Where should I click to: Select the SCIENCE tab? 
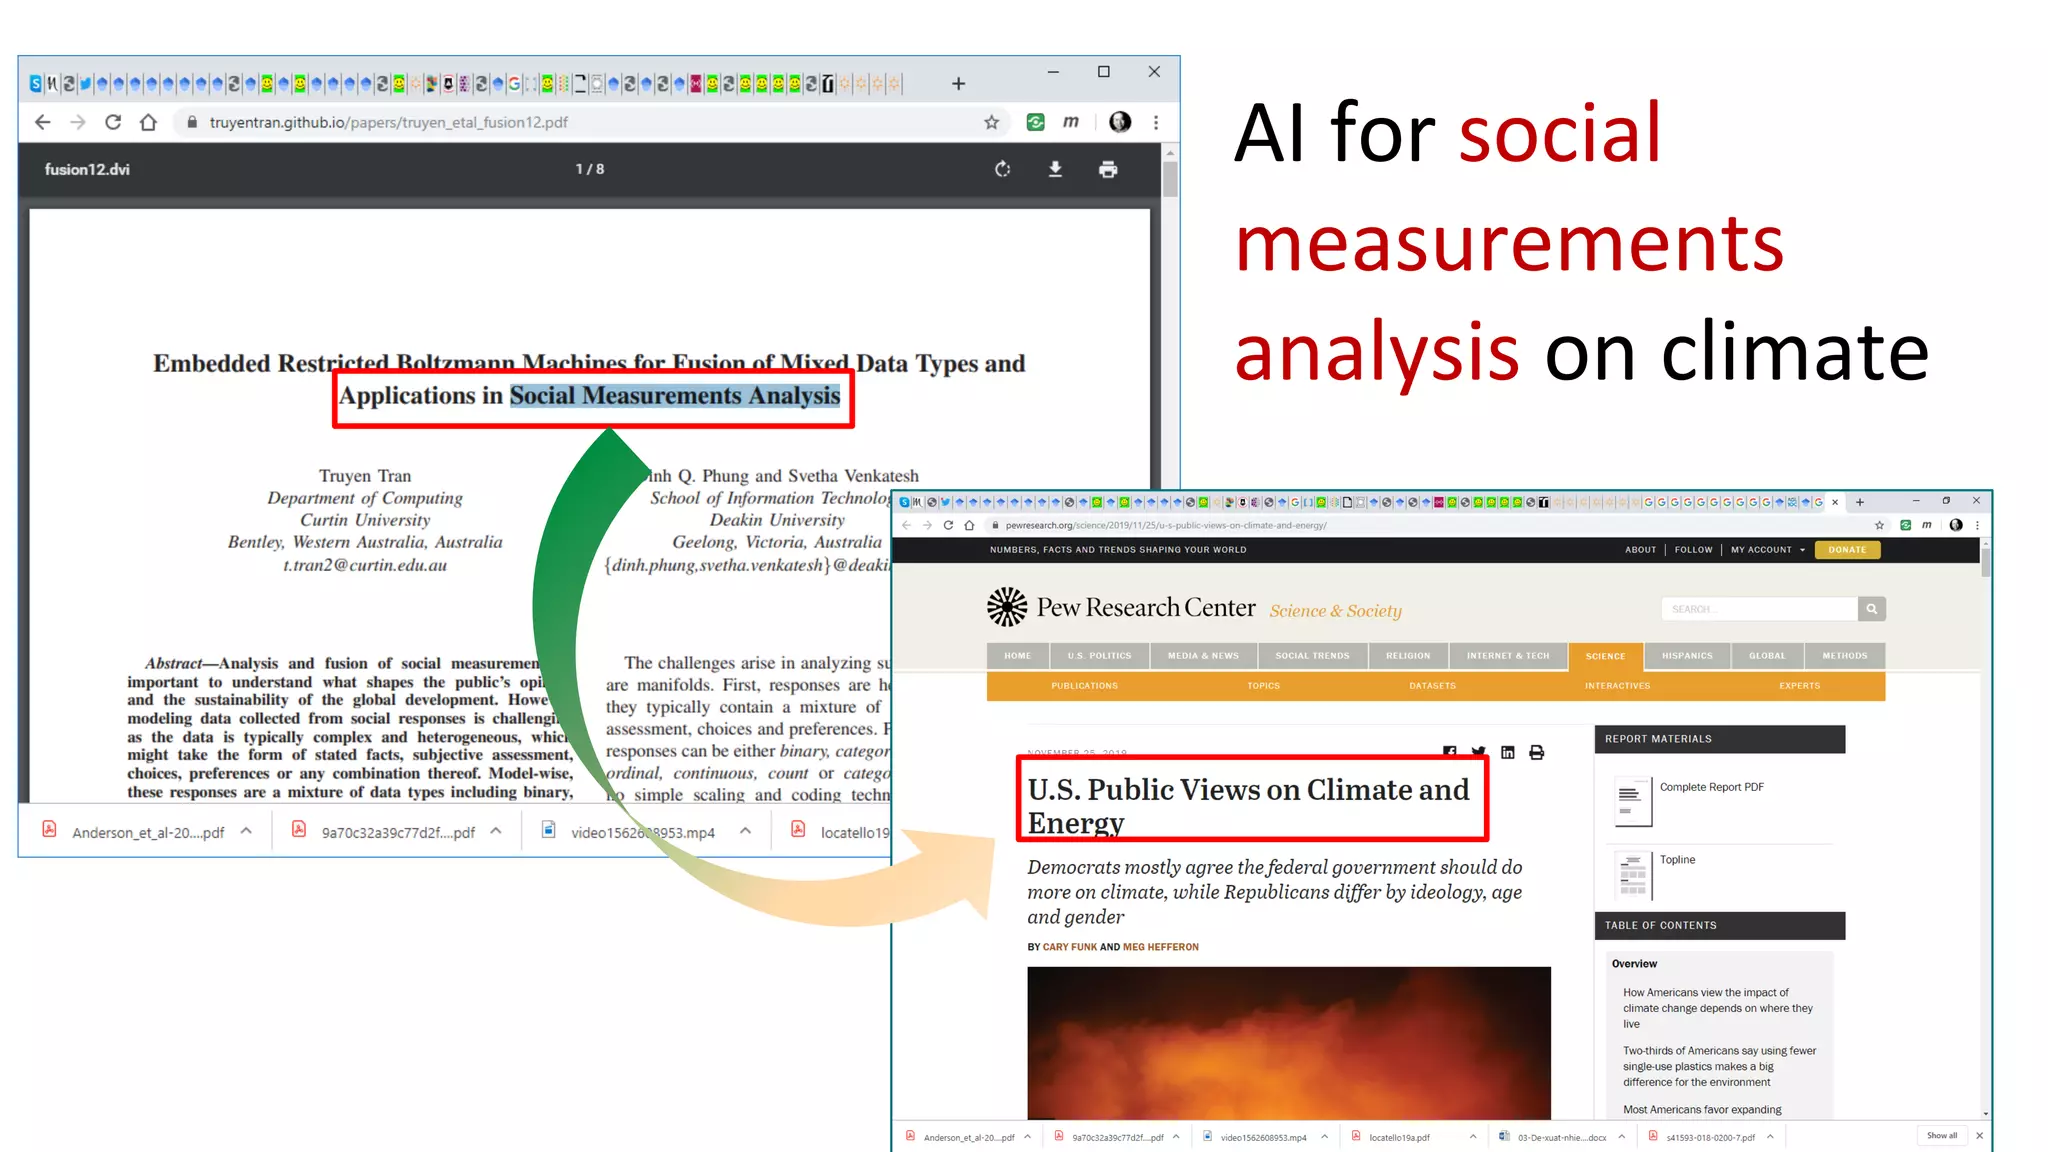[1605, 656]
